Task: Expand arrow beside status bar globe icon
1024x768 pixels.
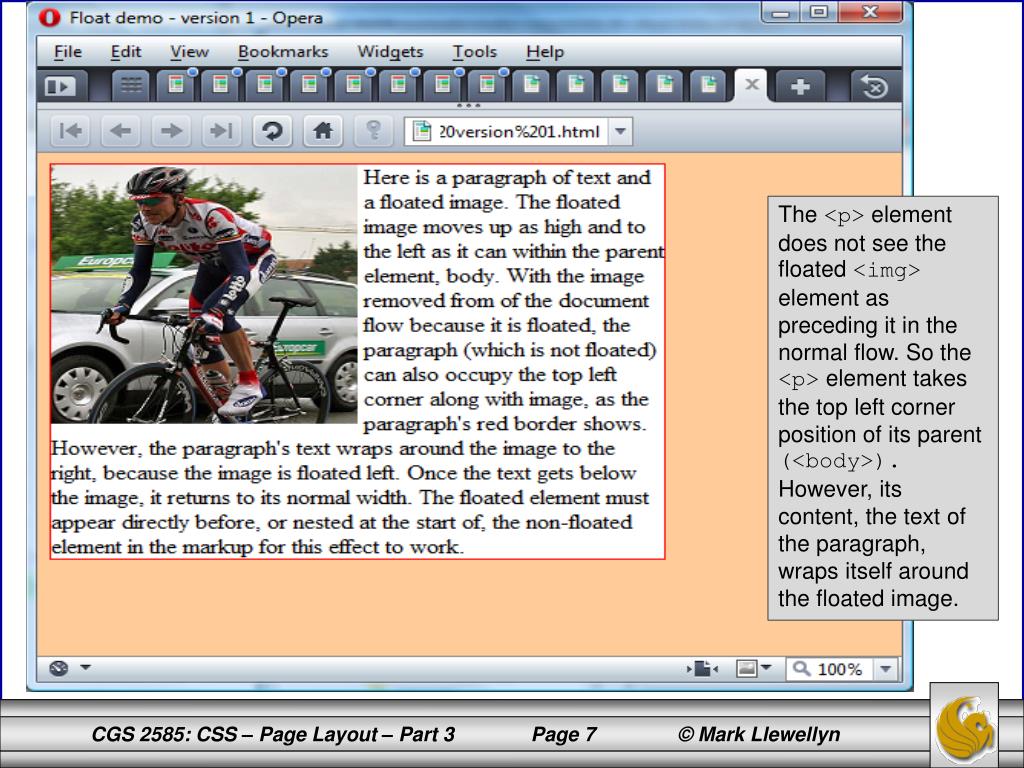Action: [x=86, y=667]
